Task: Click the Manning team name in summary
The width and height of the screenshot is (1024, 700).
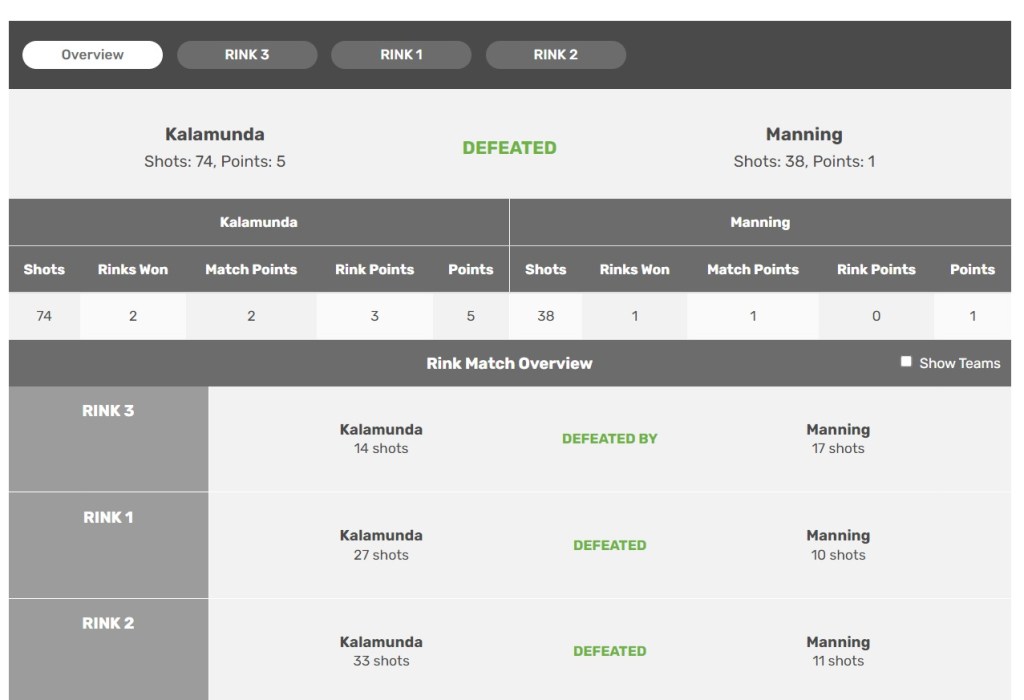Action: [804, 134]
